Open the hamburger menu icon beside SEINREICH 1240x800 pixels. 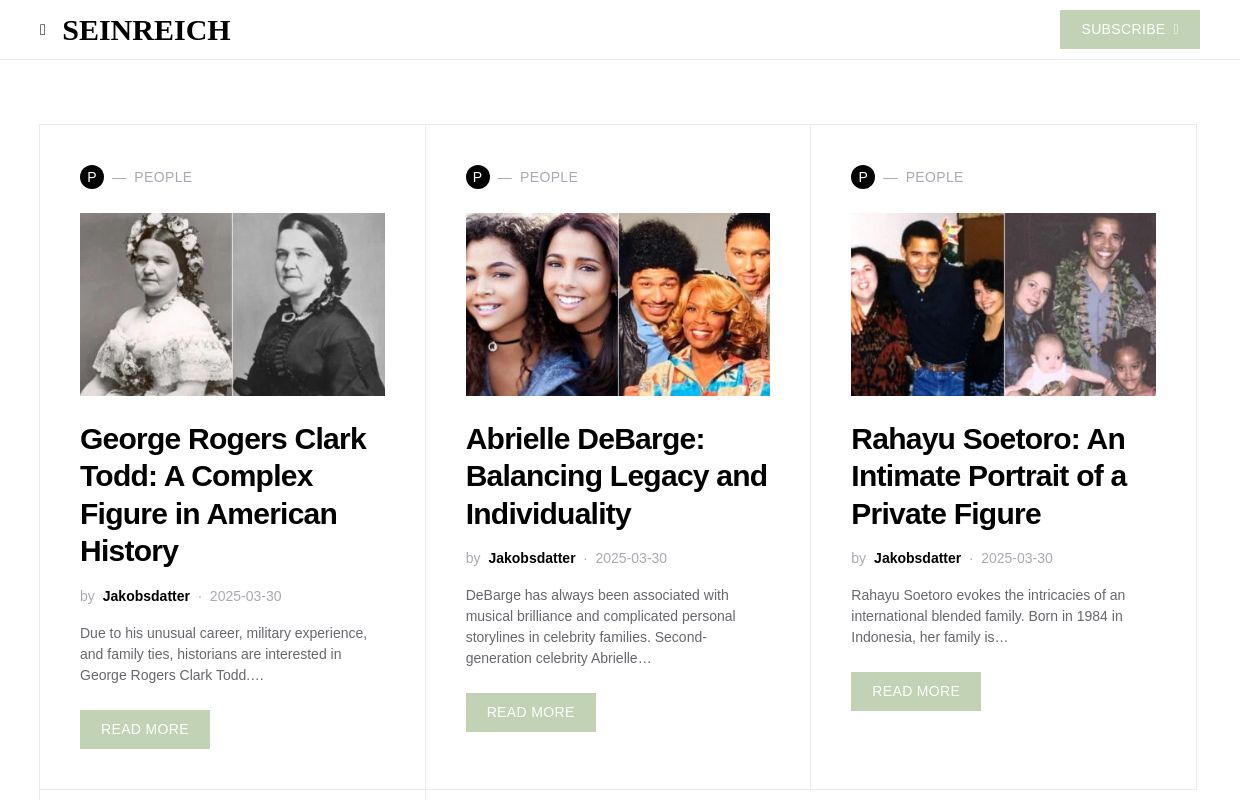(x=43, y=30)
